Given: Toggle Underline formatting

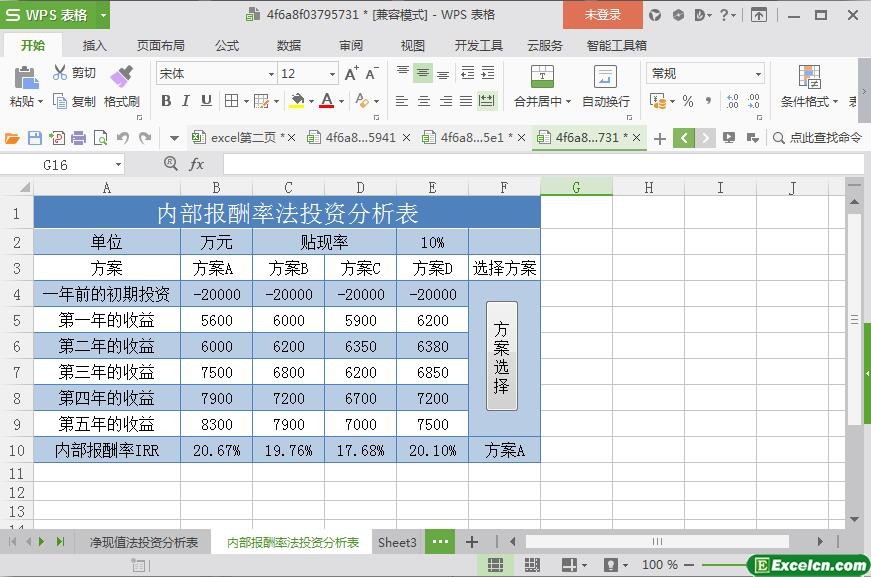Looking at the screenshot, I should [x=206, y=101].
